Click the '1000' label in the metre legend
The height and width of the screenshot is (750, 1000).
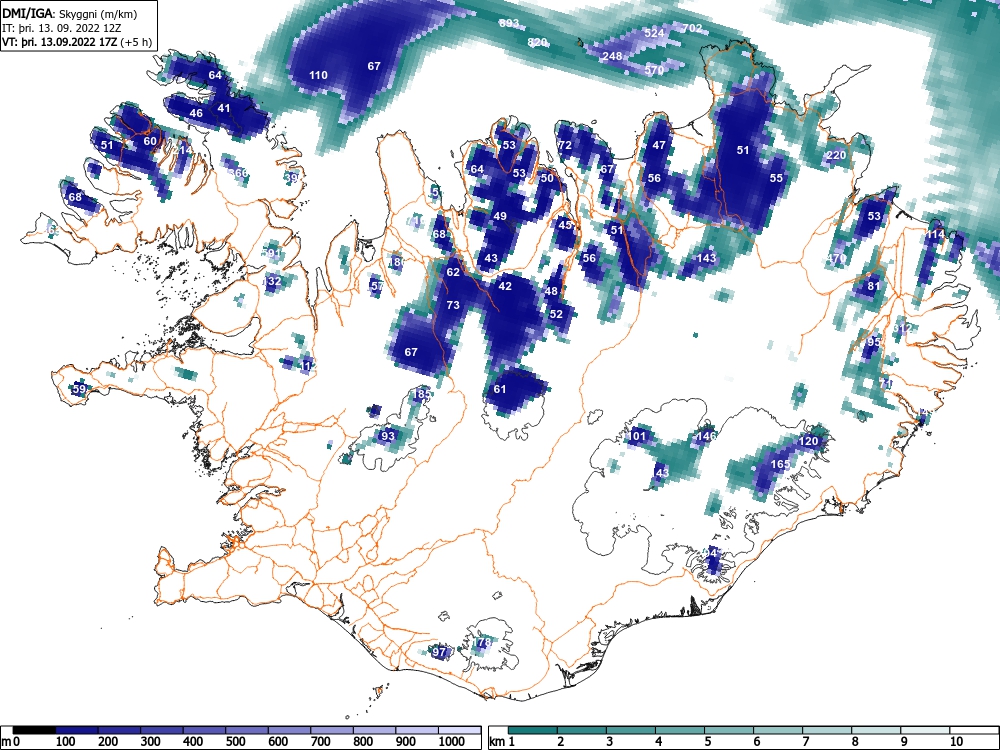[x=452, y=742]
